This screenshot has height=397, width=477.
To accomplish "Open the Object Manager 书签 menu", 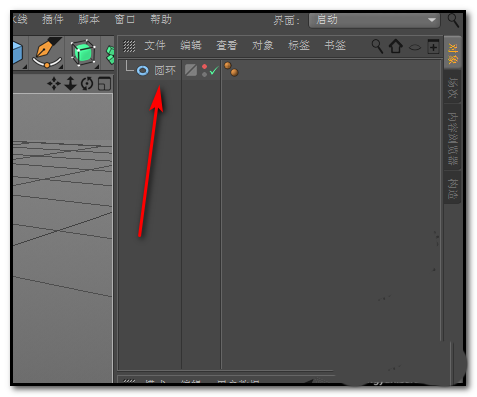I will 335,45.
